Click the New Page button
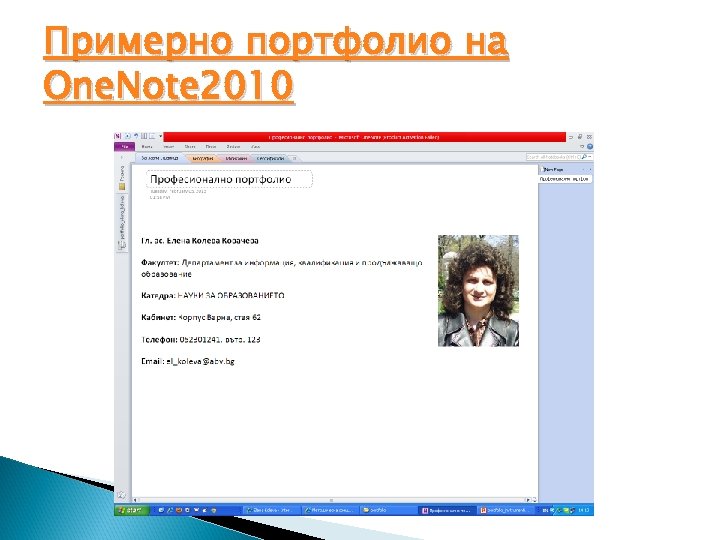The height and width of the screenshot is (540, 720). (554, 169)
